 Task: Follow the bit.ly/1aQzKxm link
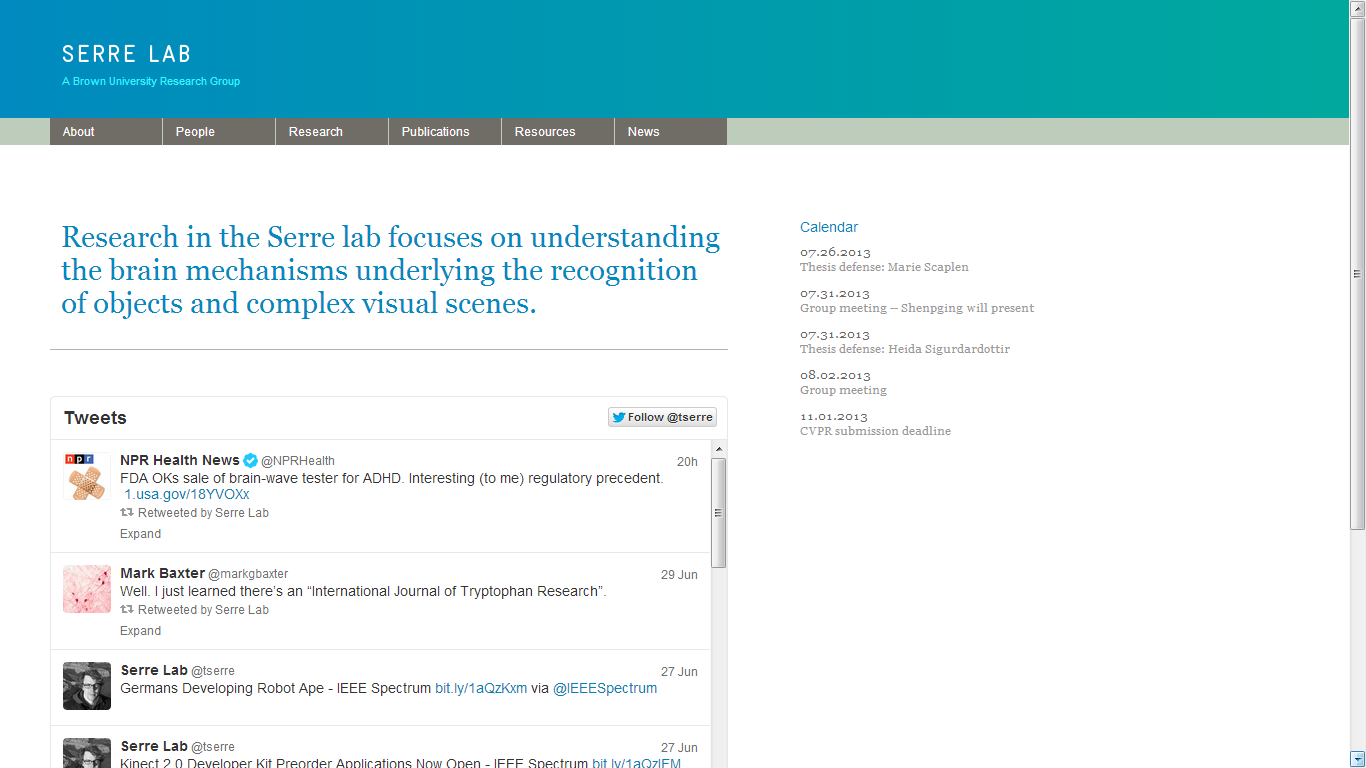[481, 689]
